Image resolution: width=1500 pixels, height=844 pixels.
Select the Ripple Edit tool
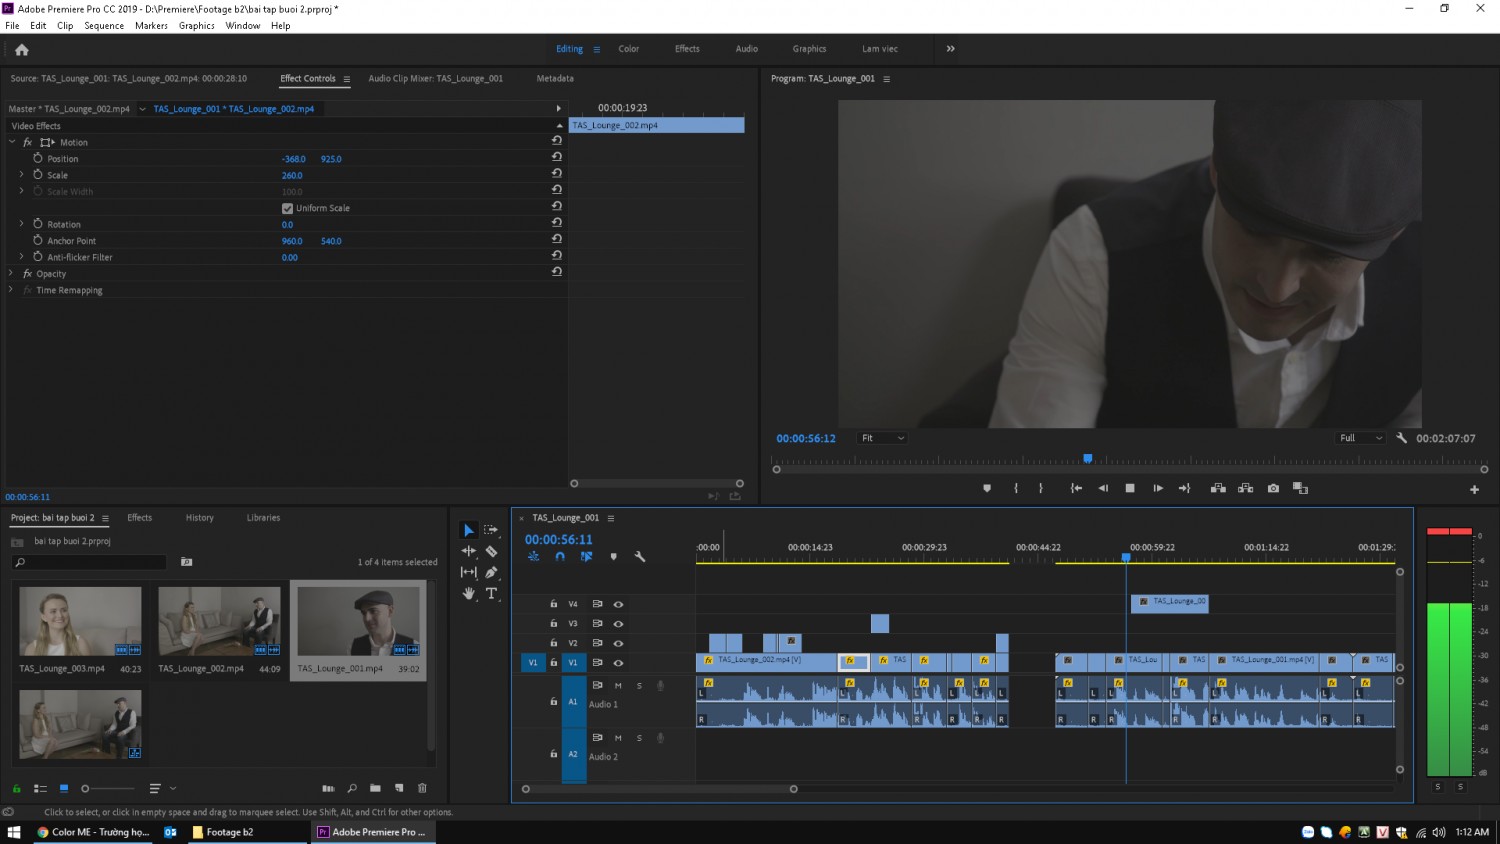pos(468,551)
